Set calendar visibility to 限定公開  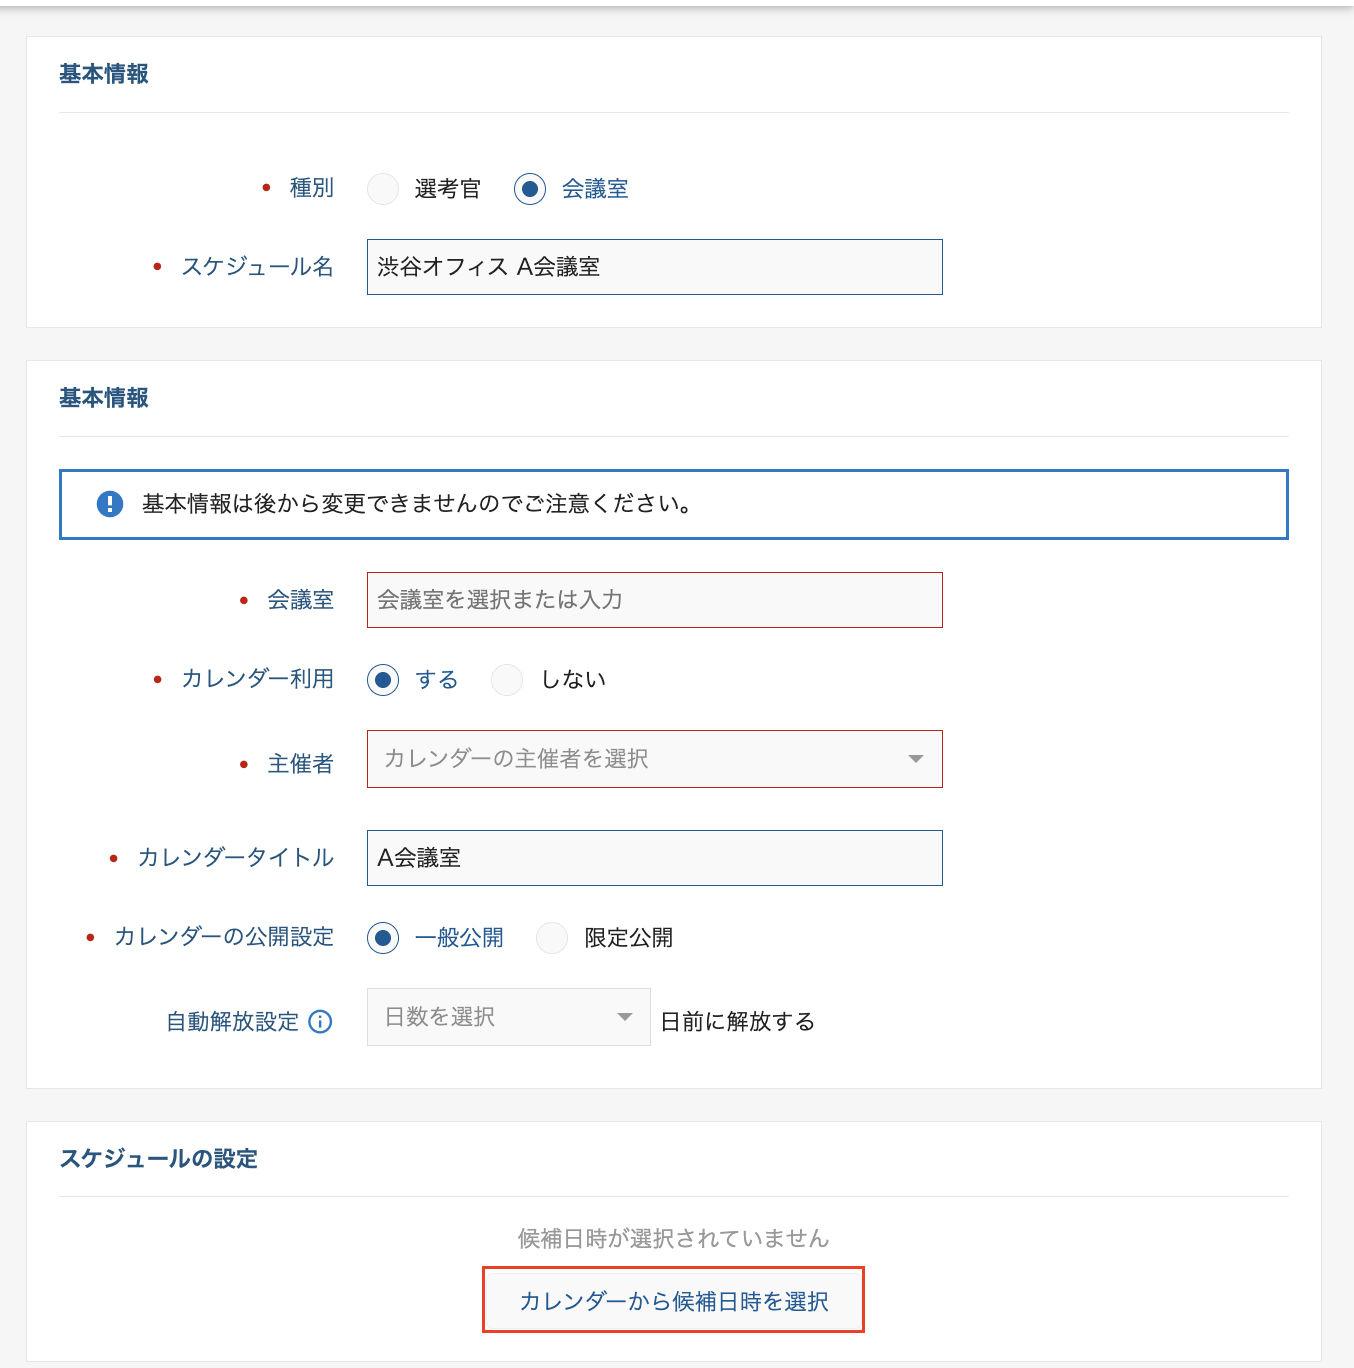[552, 938]
